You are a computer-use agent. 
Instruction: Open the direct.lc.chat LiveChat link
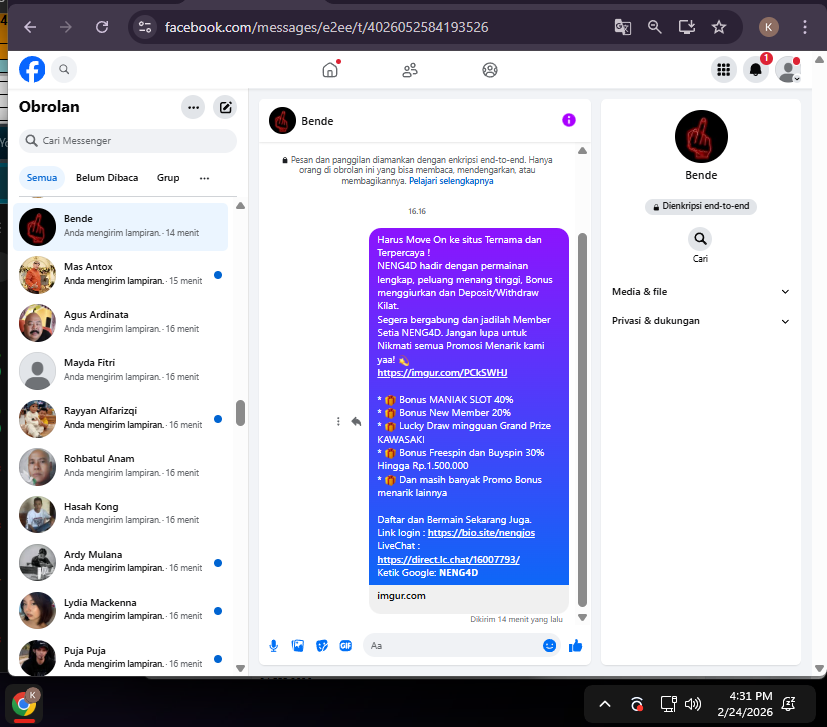pos(448,560)
